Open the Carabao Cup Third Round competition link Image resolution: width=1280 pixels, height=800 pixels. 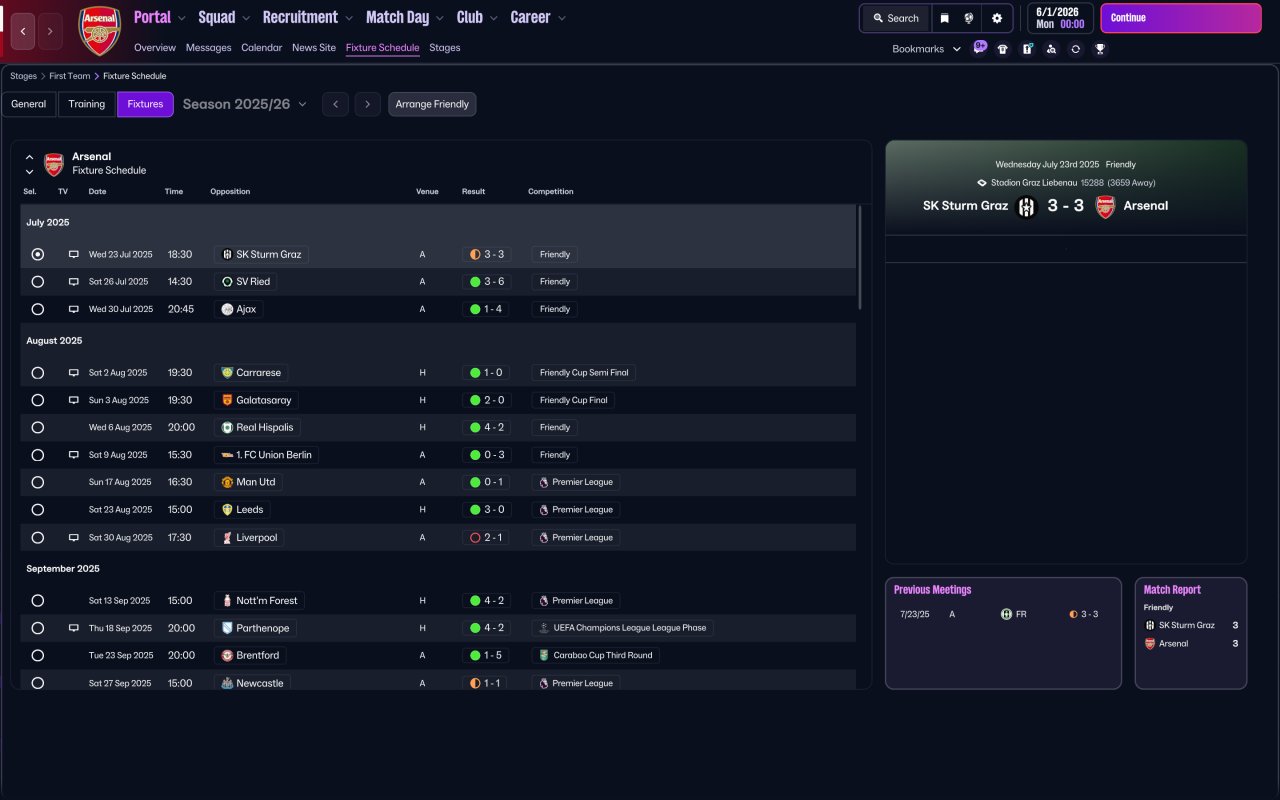click(x=596, y=656)
